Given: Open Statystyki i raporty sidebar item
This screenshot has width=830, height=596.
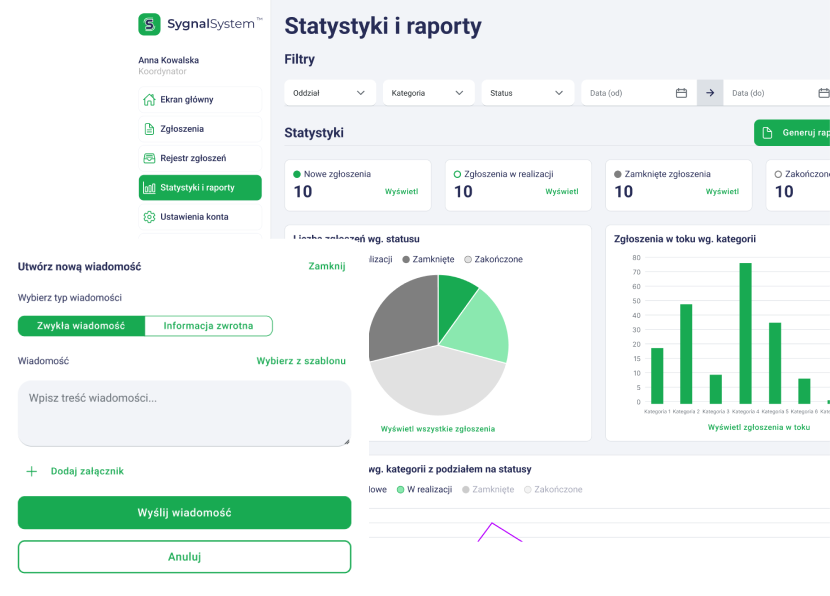Looking at the screenshot, I should click(x=199, y=188).
